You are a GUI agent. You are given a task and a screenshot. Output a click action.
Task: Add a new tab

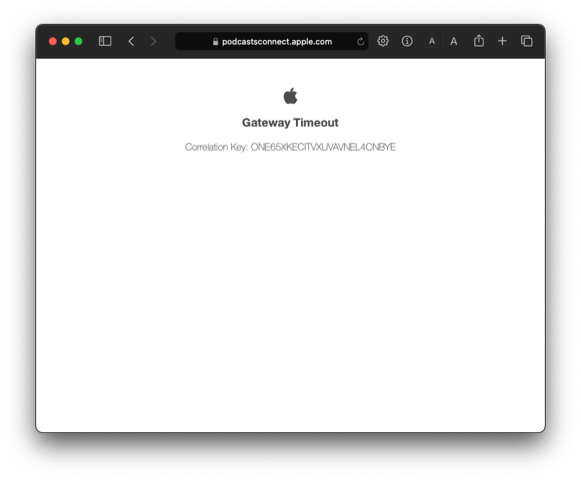[x=502, y=41]
